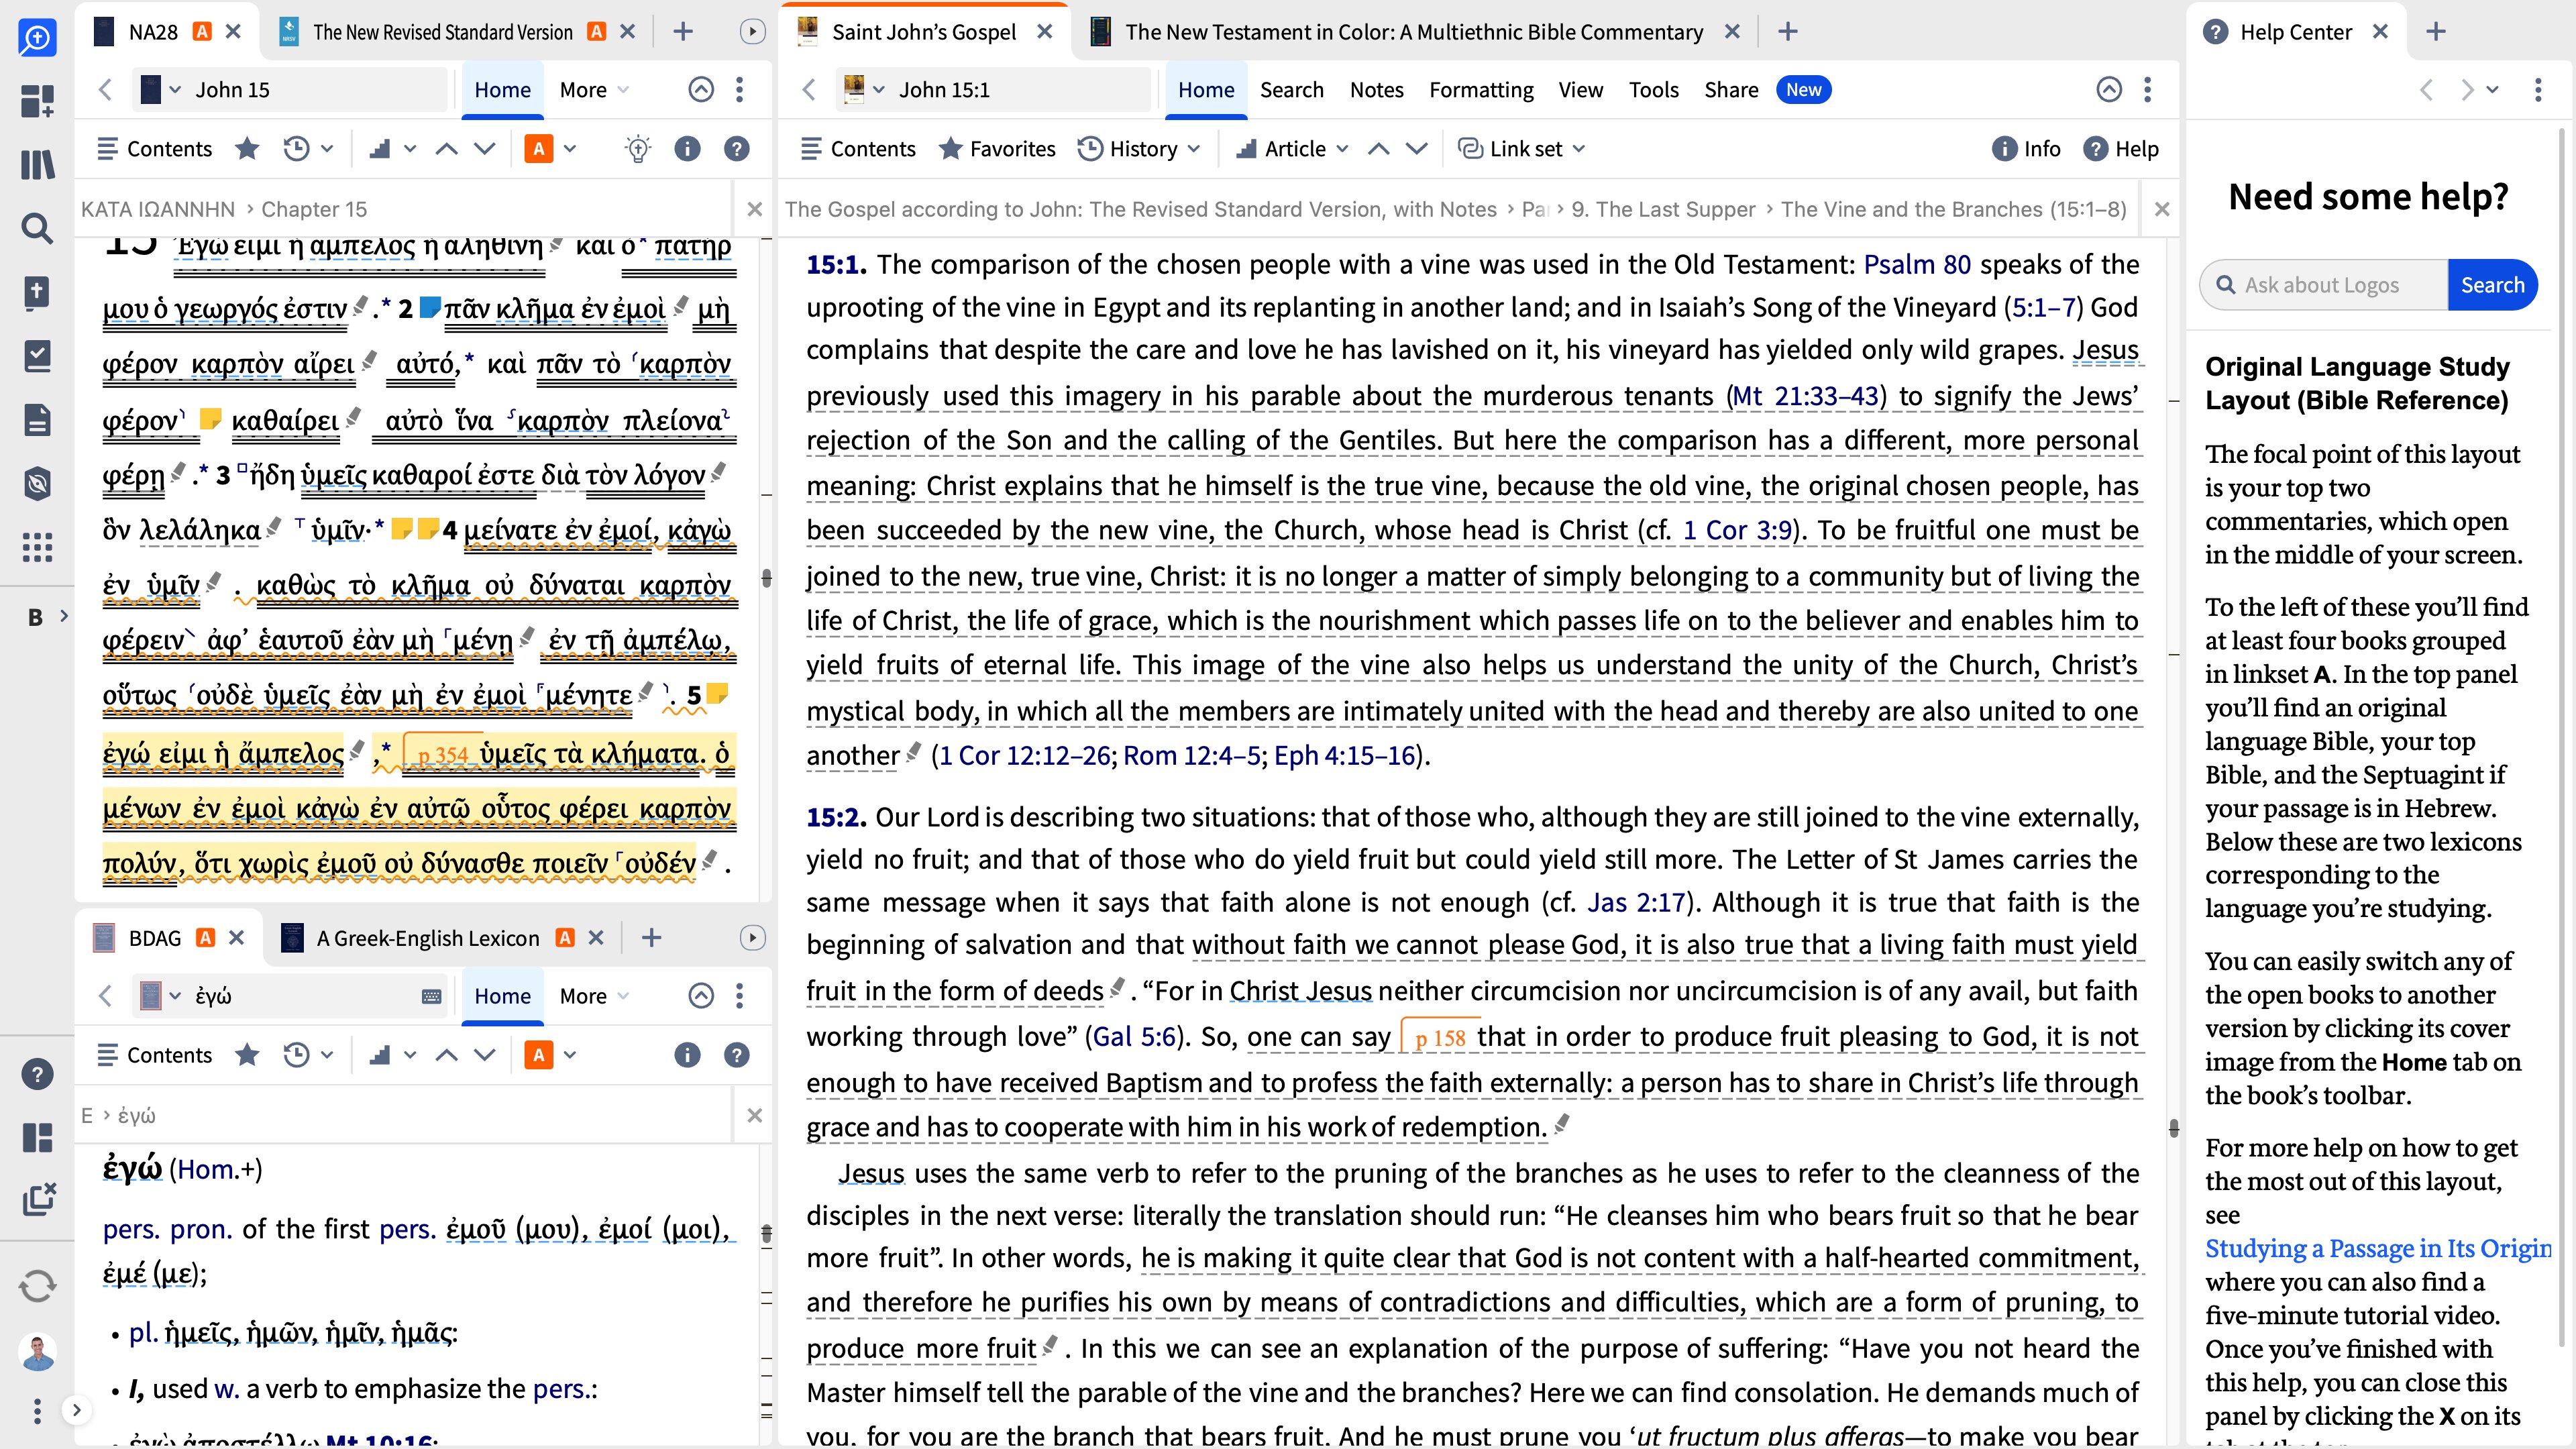Screen dimensions: 2576x1449
Task: Switch to The New Revised Standard Version tab
Action: 443,32
